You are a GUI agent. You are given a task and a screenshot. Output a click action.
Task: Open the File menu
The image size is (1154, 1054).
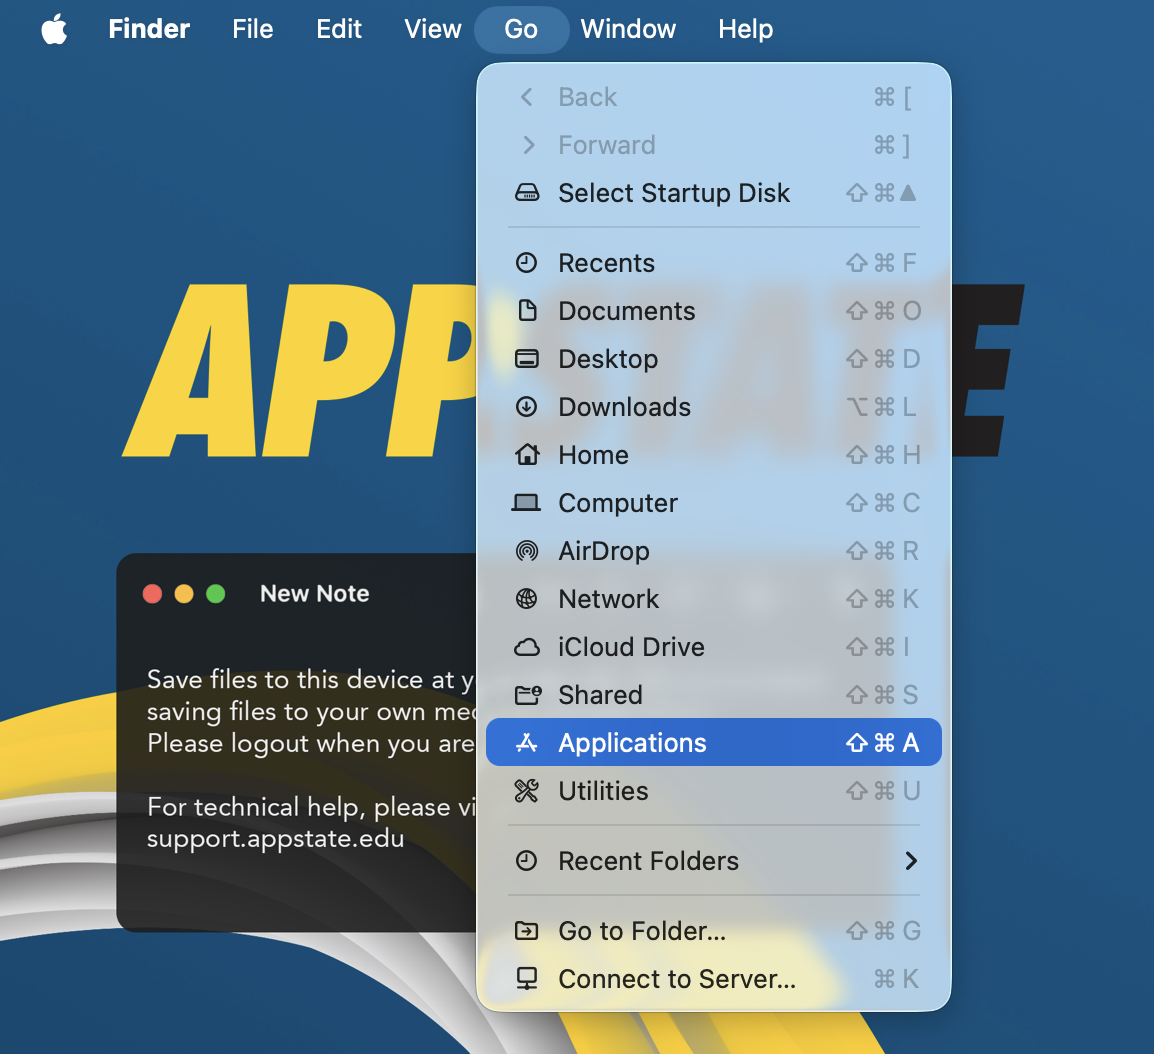coord(252,29)
